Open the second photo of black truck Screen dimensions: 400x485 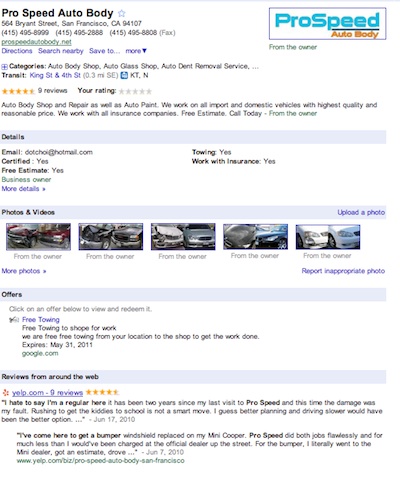tap(111, 237)
